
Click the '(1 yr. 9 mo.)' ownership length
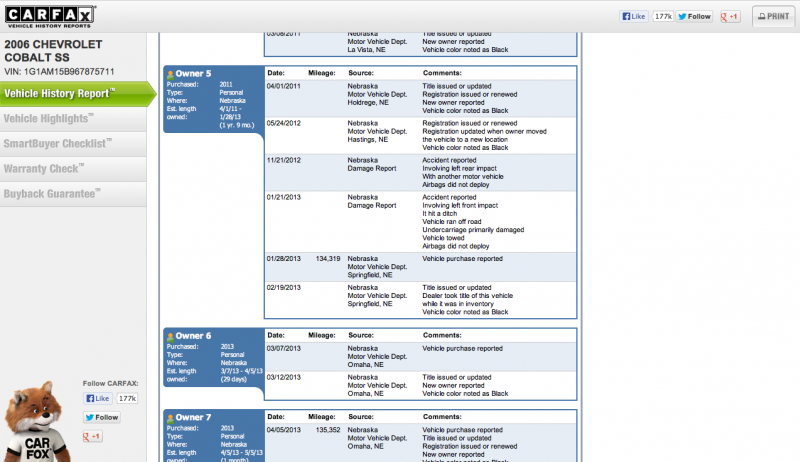(237, 125)
